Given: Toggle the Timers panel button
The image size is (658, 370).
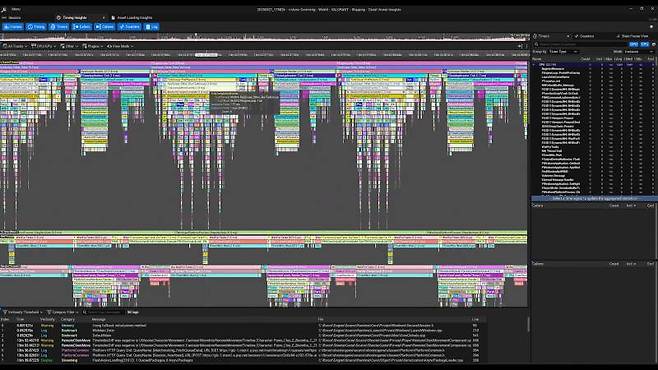Looking at the screenshot, I should coord(59,27).
